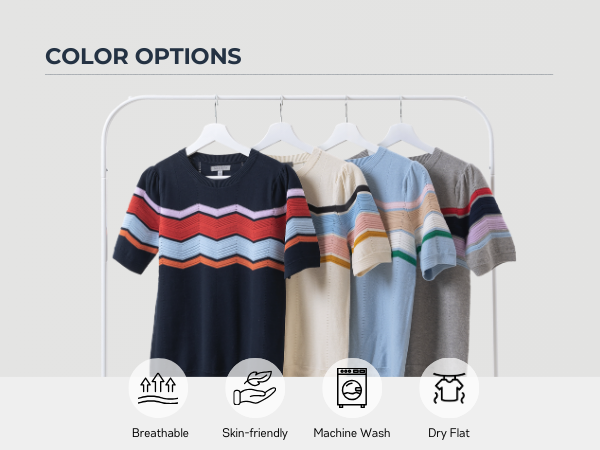This screenshot has height=450, width=600.
Task: Click the Breathable label text
Action: 160,433
